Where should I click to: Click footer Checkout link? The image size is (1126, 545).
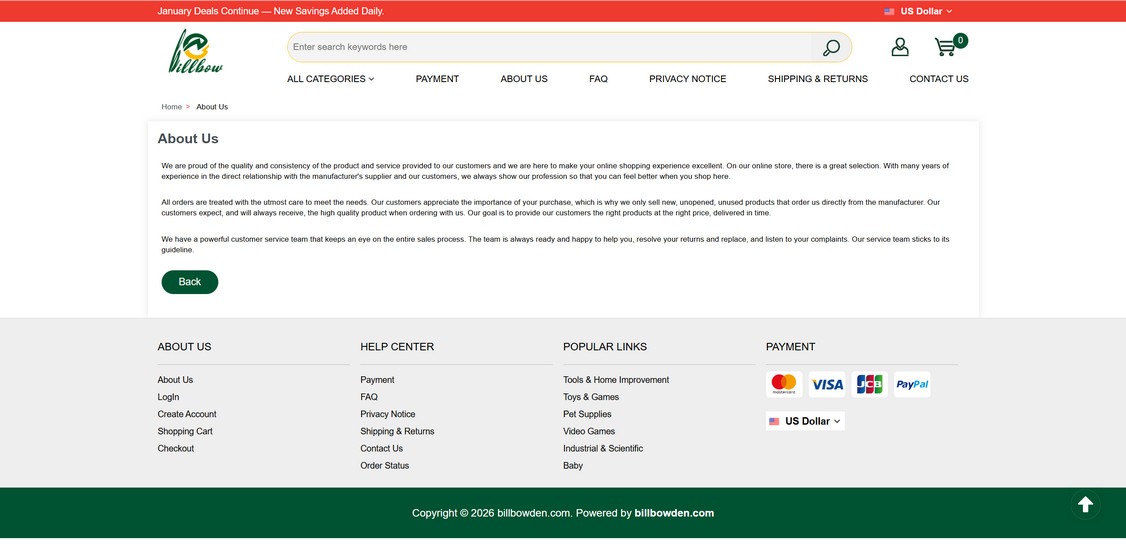(x=175, y=449)
